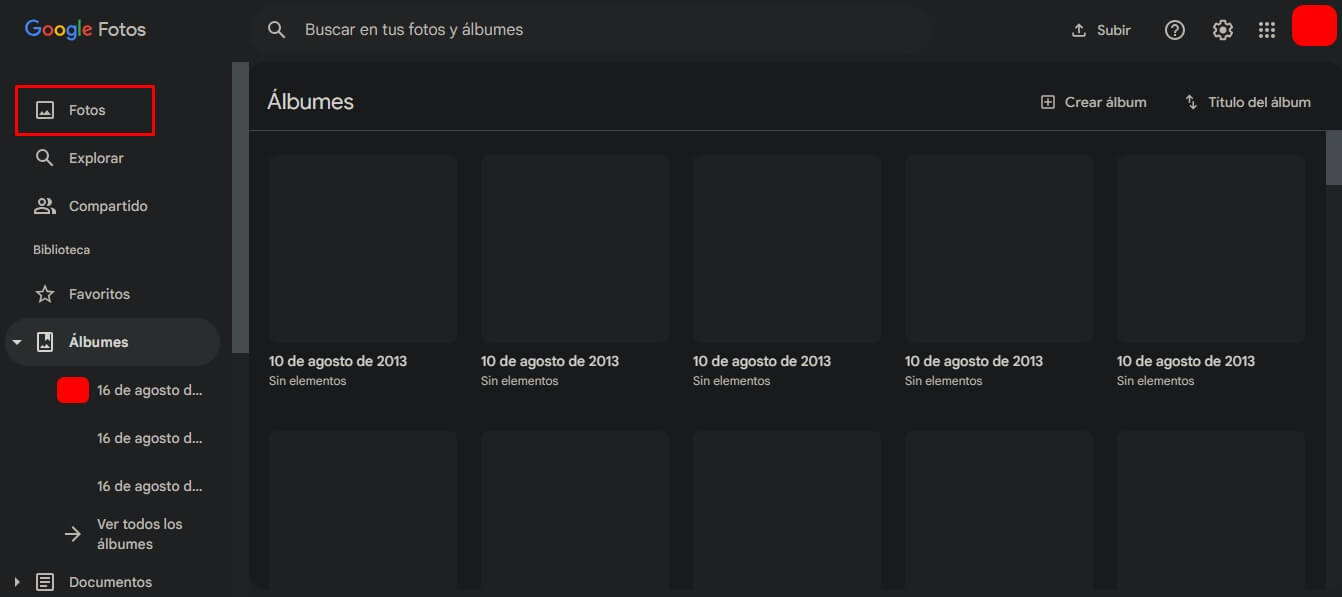
Task: Collapse the Álbumes tree arrow
Action: (x=17, y=342)
